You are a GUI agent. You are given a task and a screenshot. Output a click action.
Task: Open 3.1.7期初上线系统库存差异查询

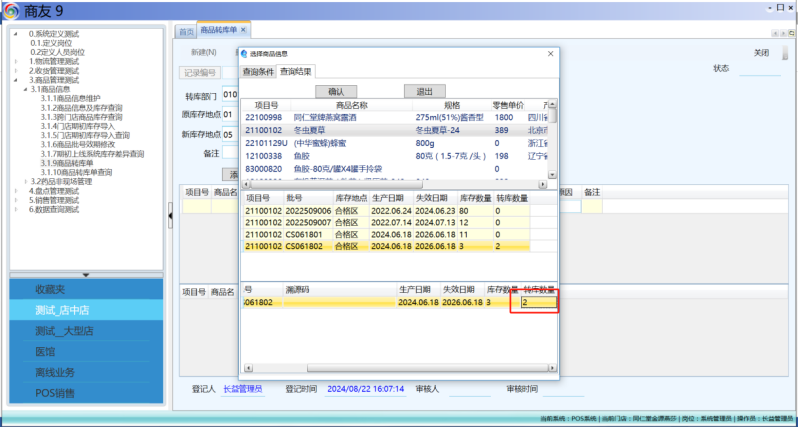coord(92,154)
